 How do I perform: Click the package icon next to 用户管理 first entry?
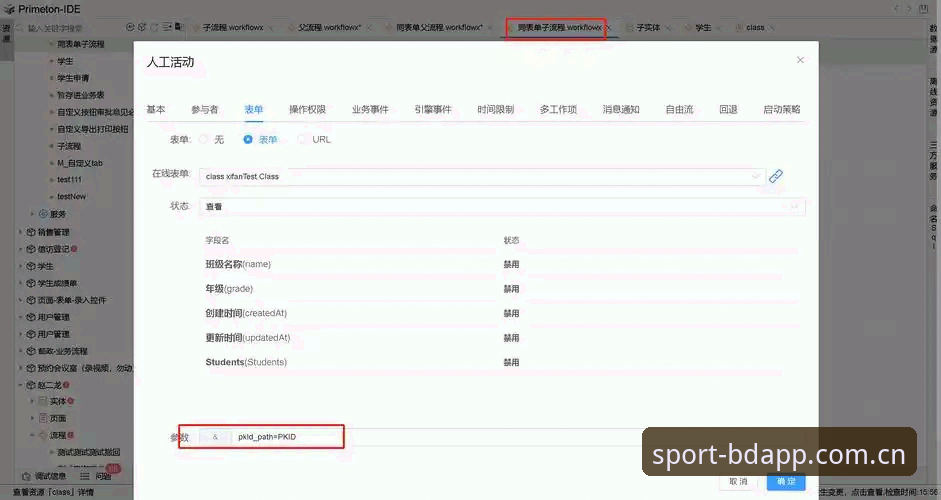[x=31, y=317]
